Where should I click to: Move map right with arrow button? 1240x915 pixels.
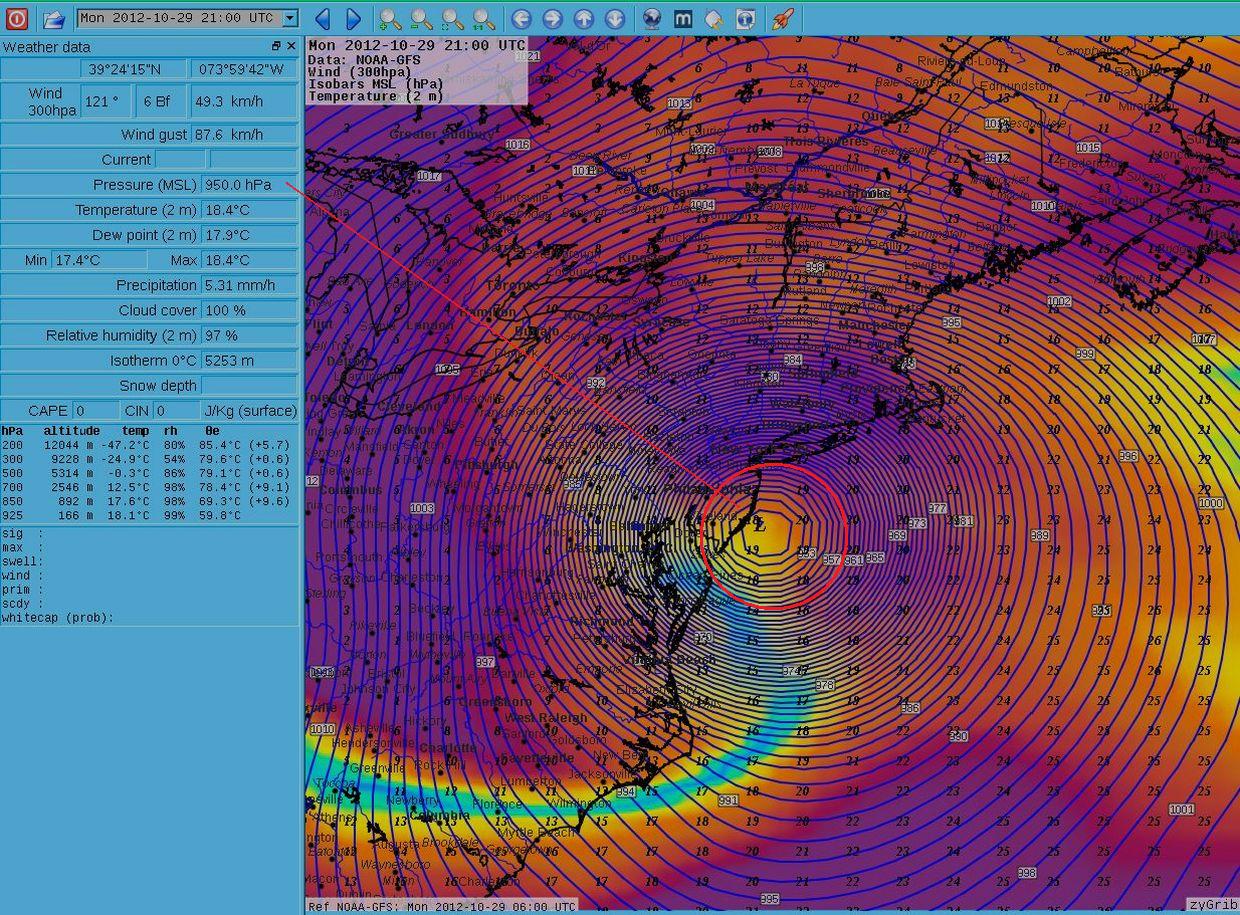click(552, 18)
